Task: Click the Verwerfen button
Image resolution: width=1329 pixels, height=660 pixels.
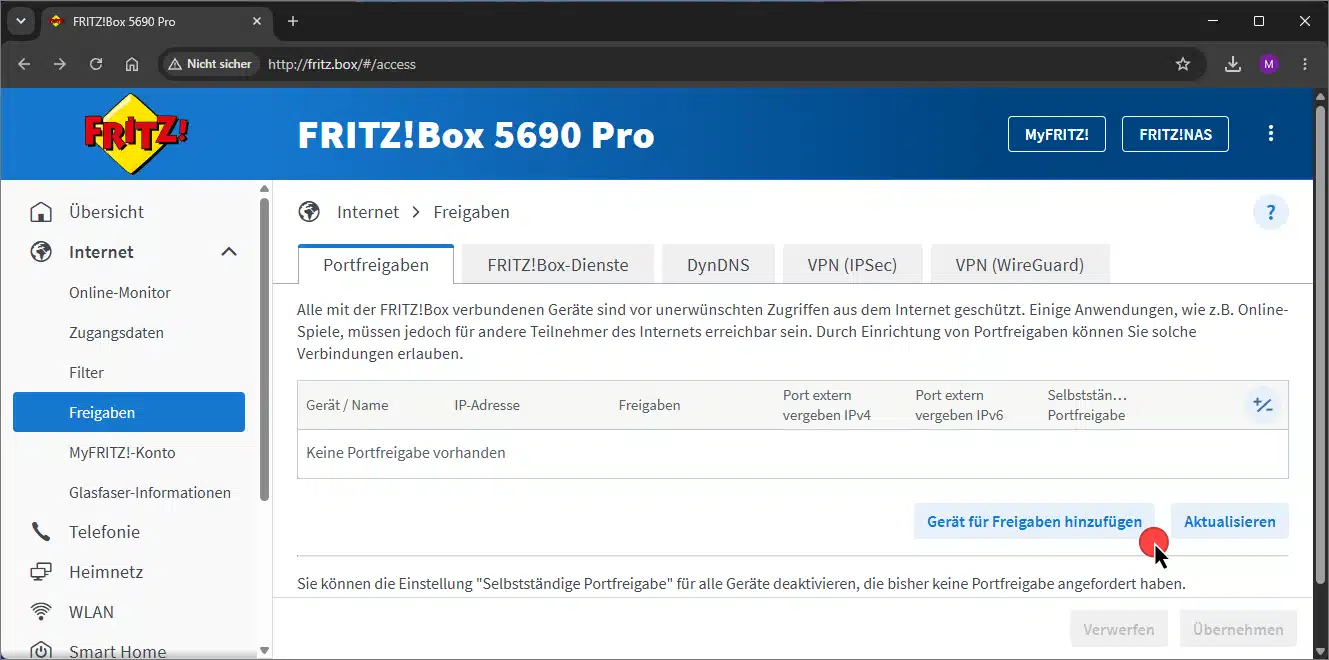Action: point(1119,630)
